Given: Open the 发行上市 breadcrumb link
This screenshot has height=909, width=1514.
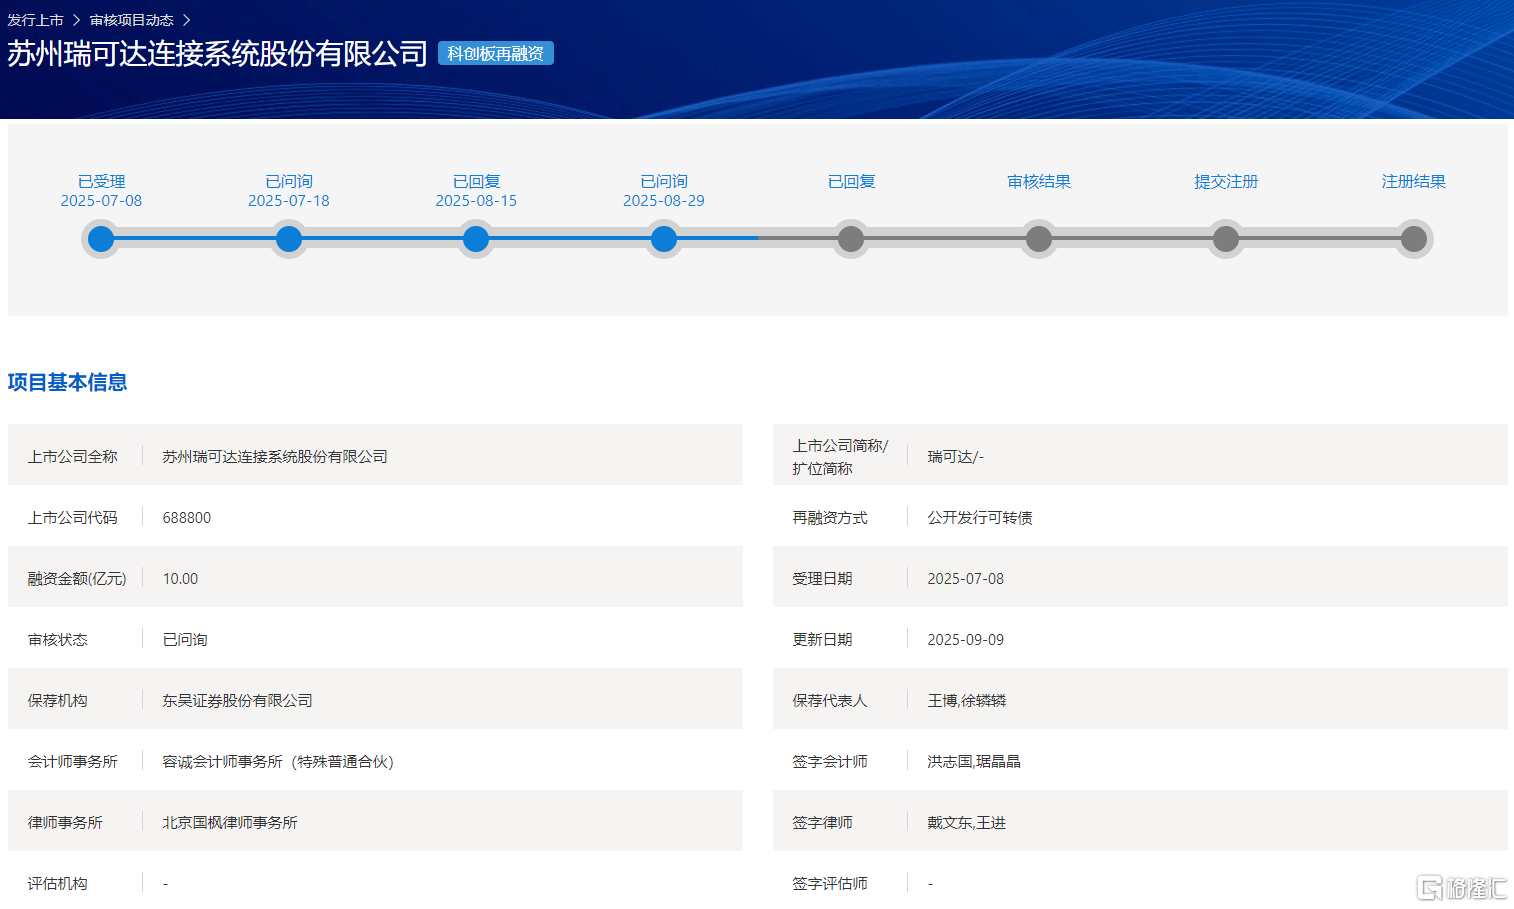Looking at the screenshot, I should click(x=36, y=20).
